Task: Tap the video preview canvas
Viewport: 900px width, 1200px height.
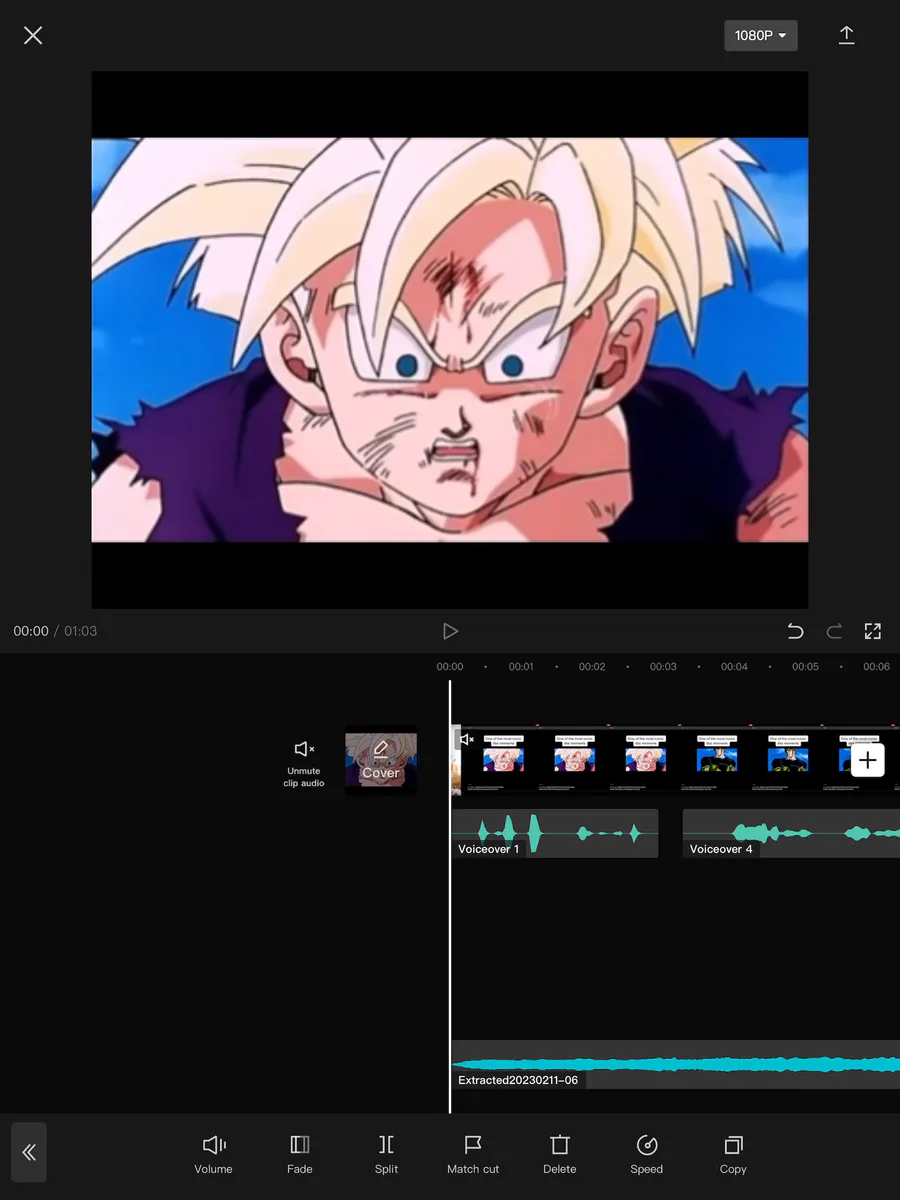Action: pyautogui.click(x=450, y=340)
